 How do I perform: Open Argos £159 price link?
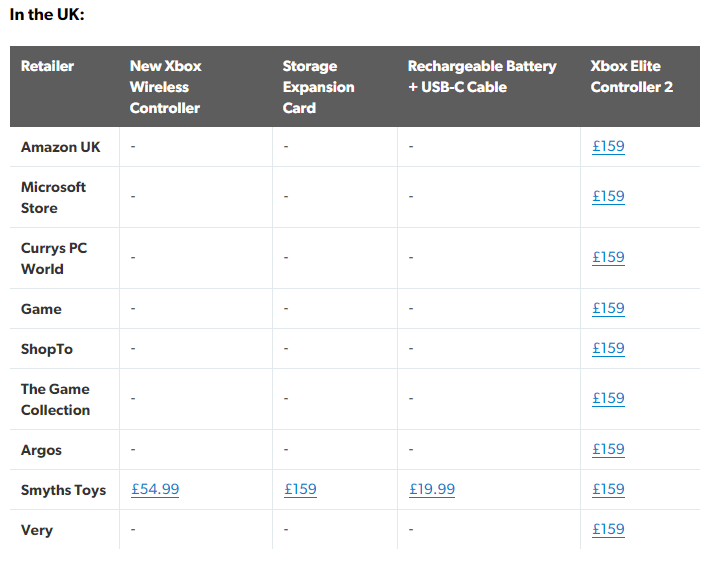coord(608,450)
